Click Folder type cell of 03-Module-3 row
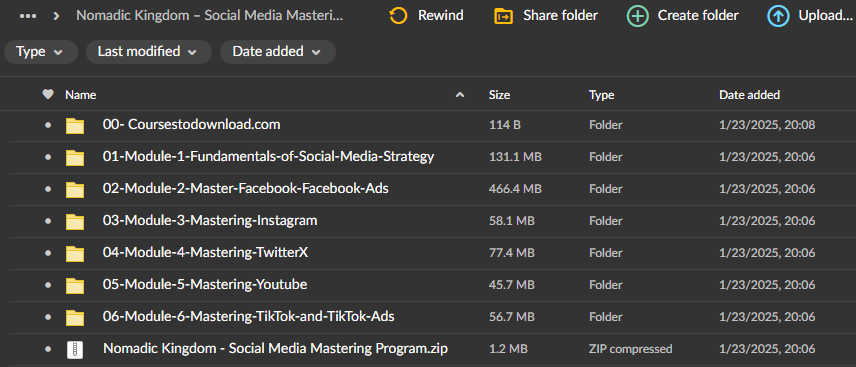The height and width of the screenshot is (367, 856). (605, 221)
